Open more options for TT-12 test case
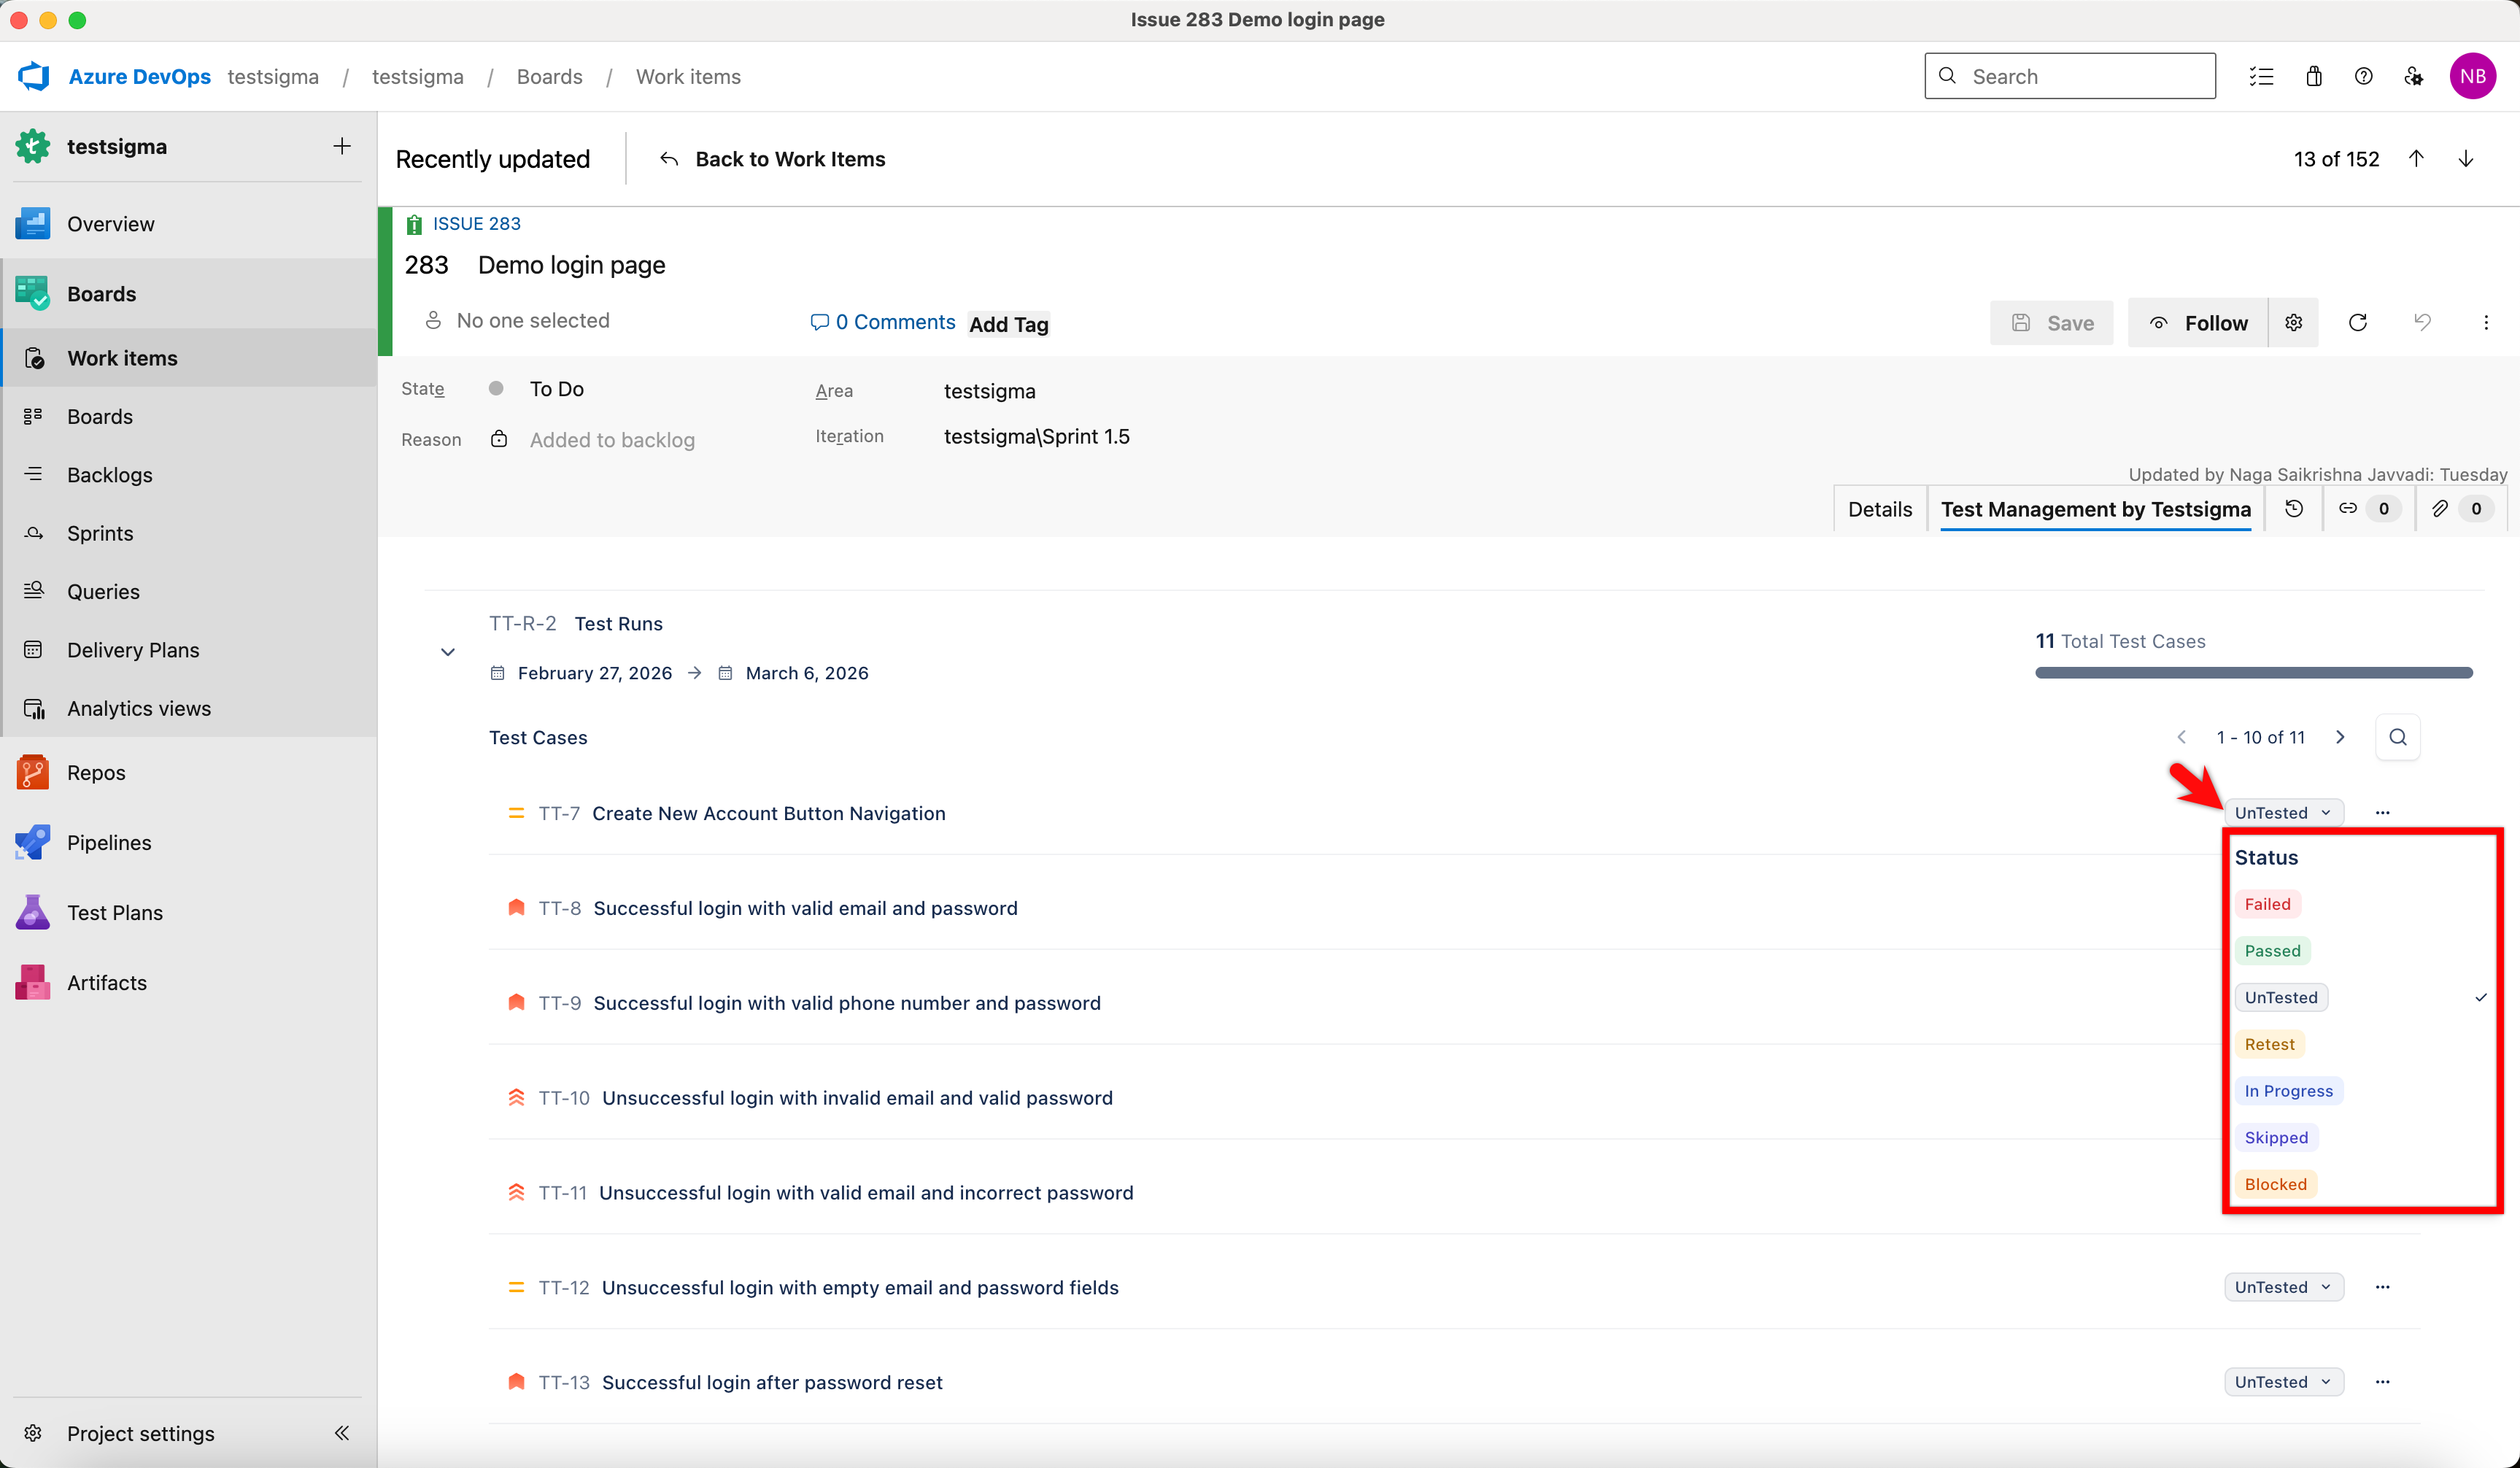Viewport: 2520px width, 1468px height. (x=2383, y=1287)
